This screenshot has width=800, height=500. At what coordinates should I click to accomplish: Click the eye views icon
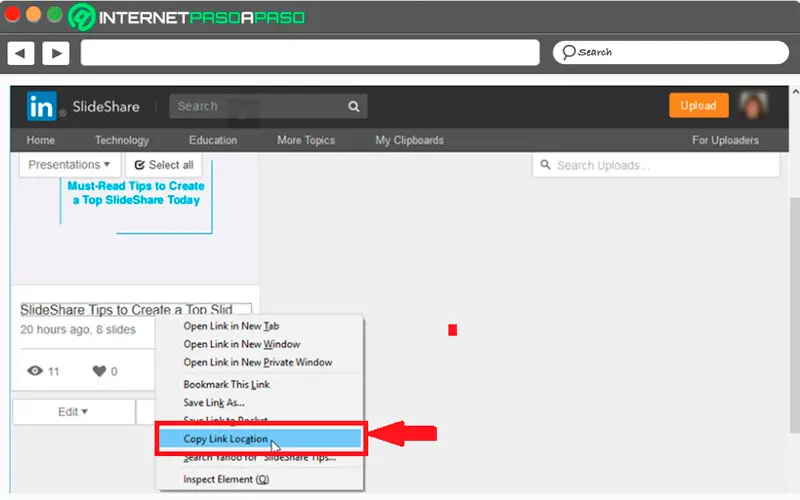click(35, 371)
